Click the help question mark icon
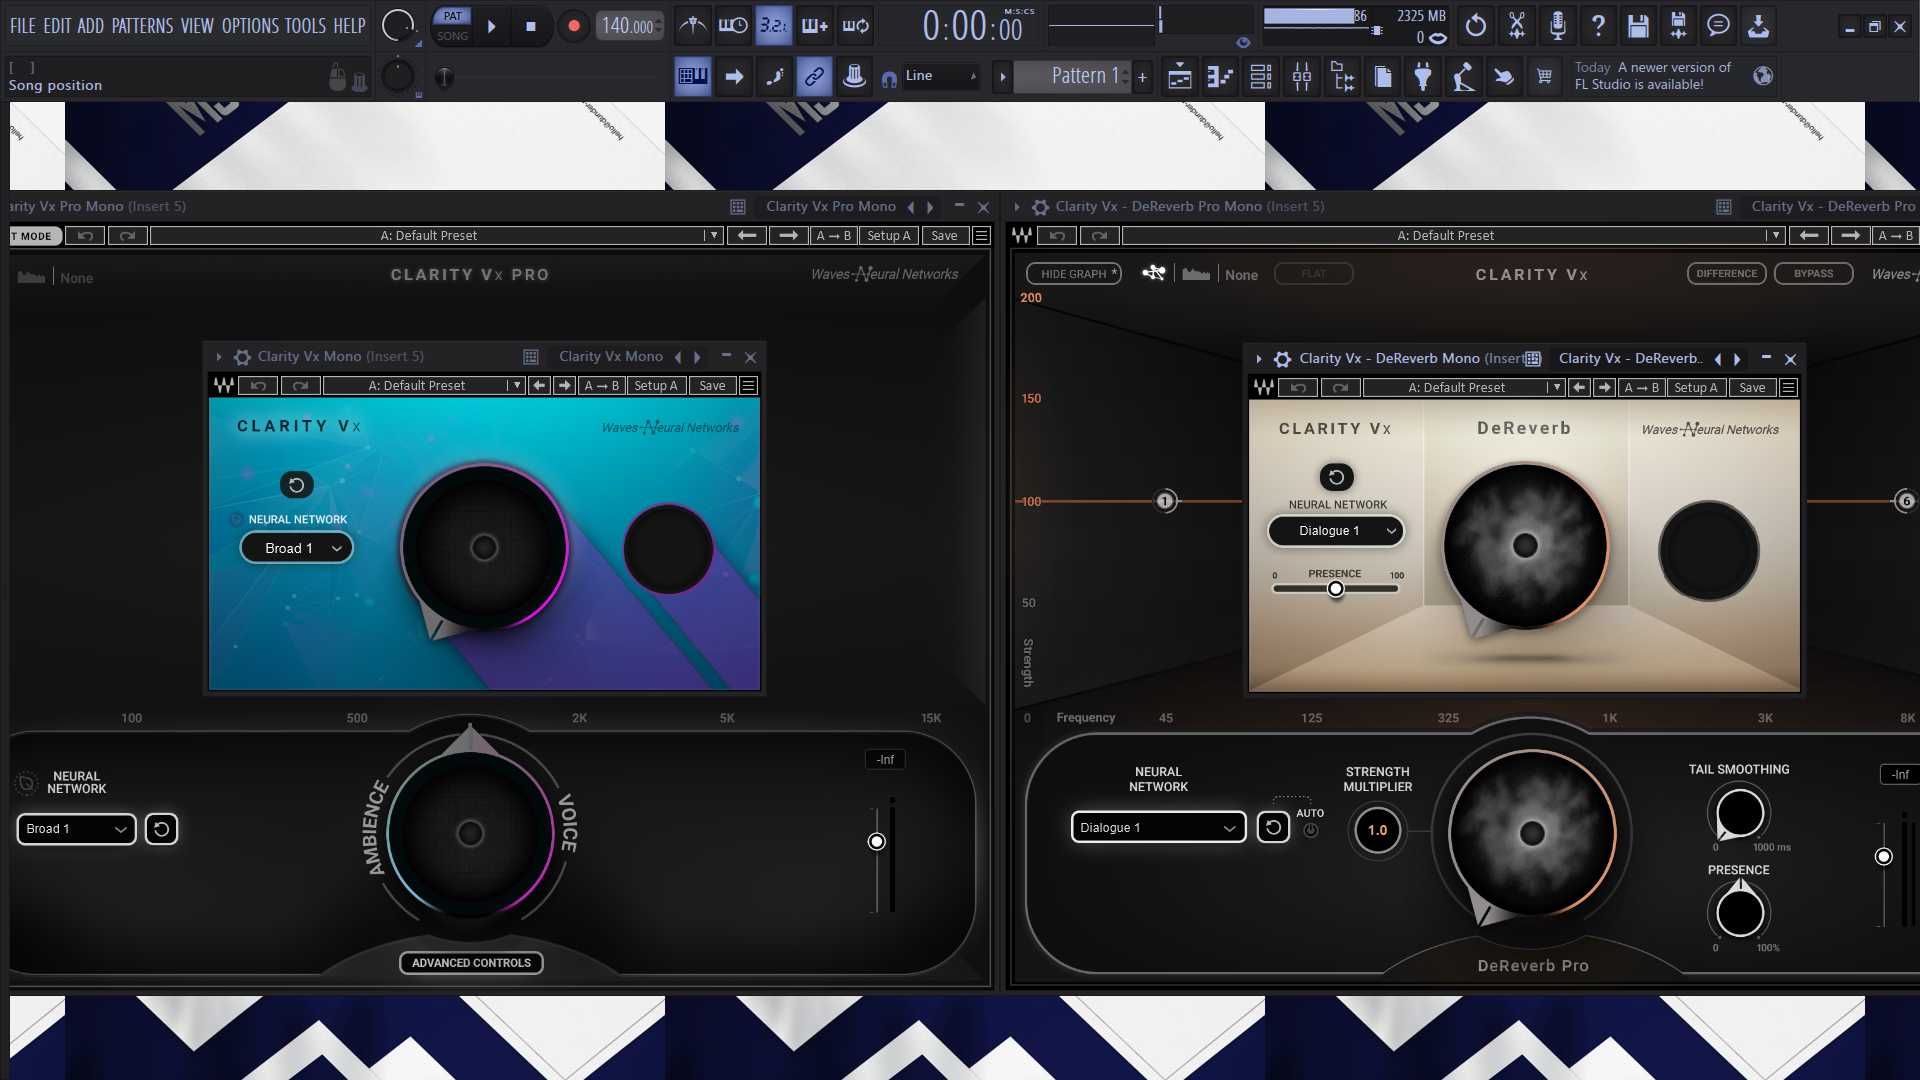1920x1080 pixels. 1598,26
